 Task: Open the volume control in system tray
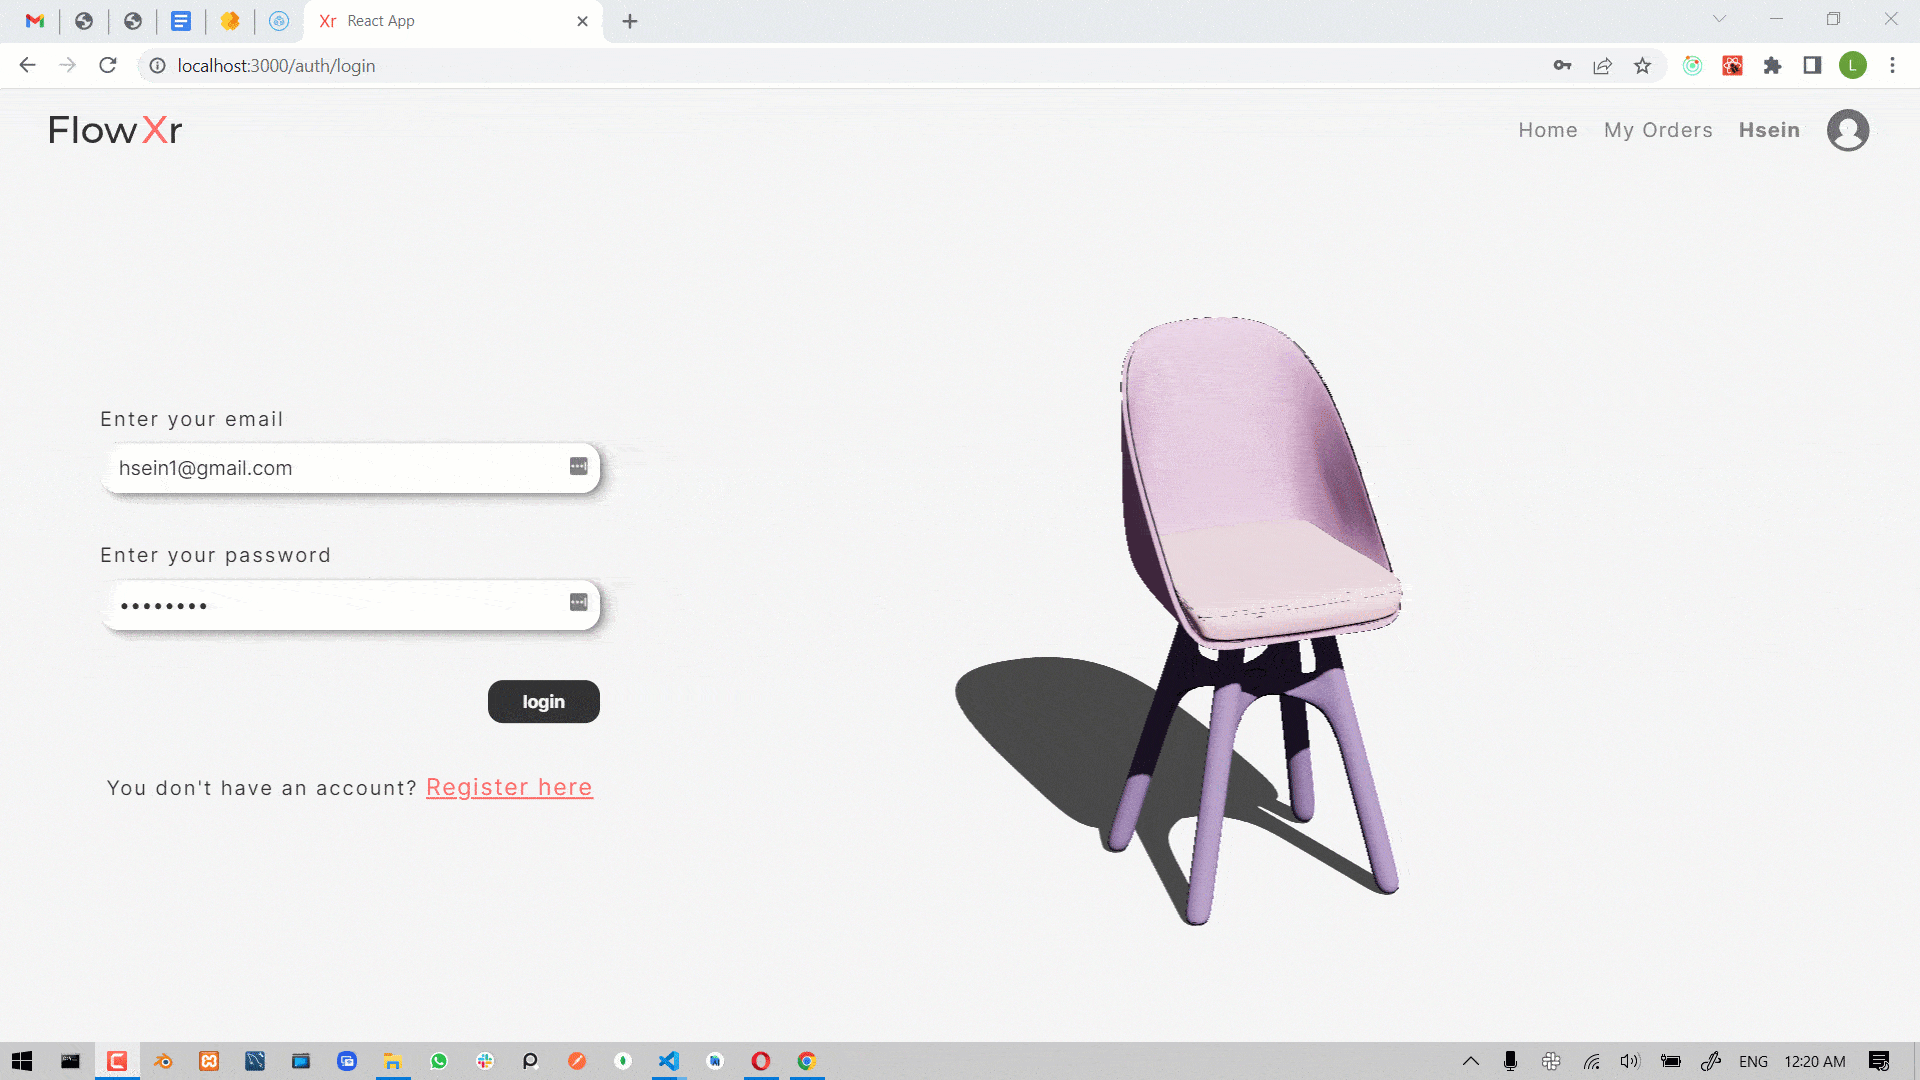point(1630,1061)
